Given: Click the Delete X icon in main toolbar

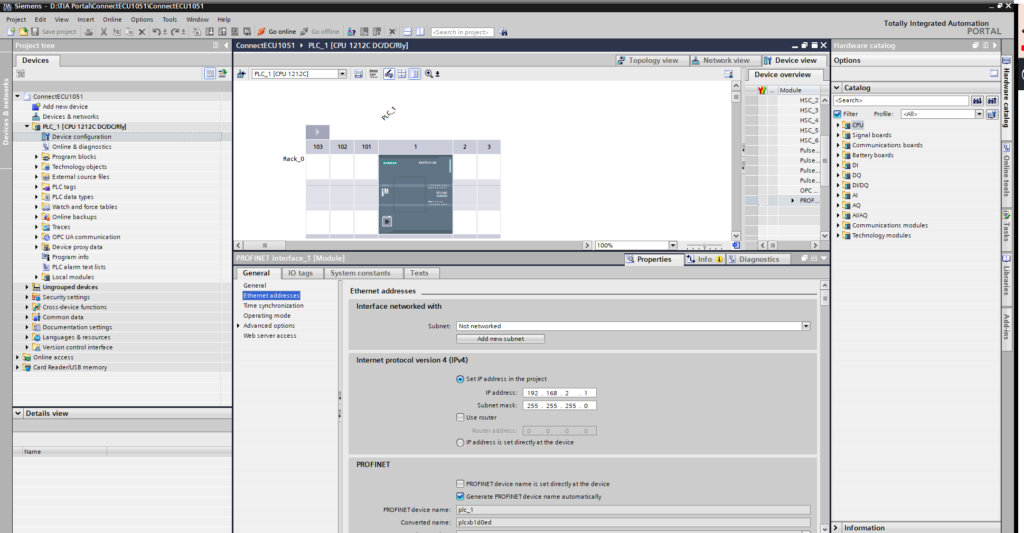Looking at the screenshot, I should (142, 31).
